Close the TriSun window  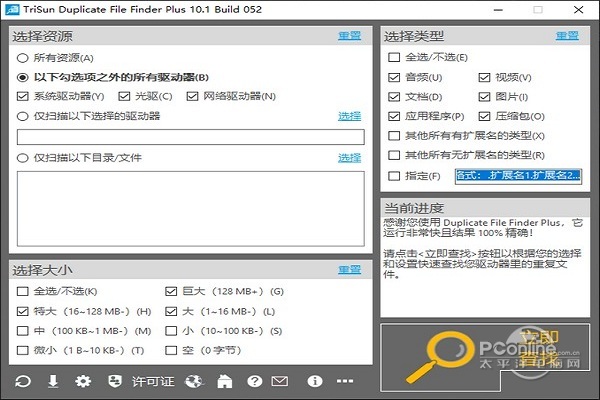pos(579,10)
